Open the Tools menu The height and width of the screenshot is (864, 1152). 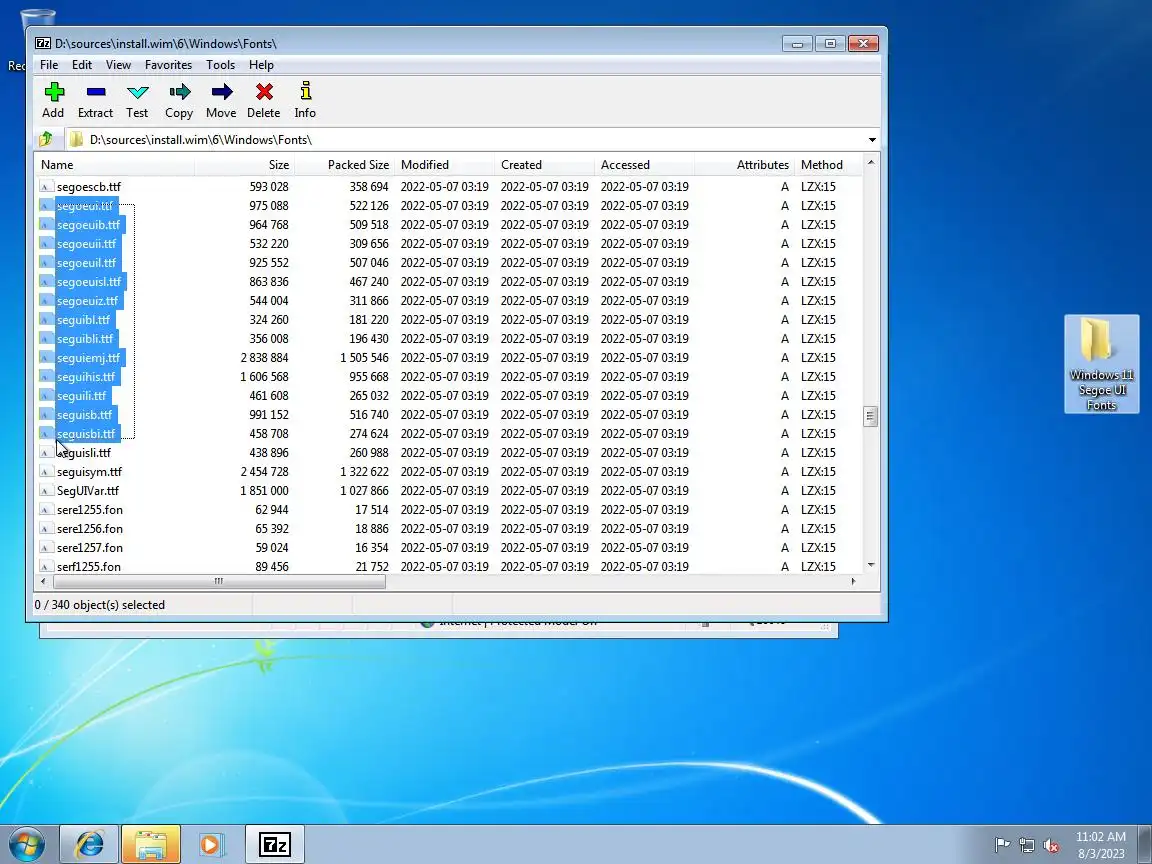click(x=220, y=65)
